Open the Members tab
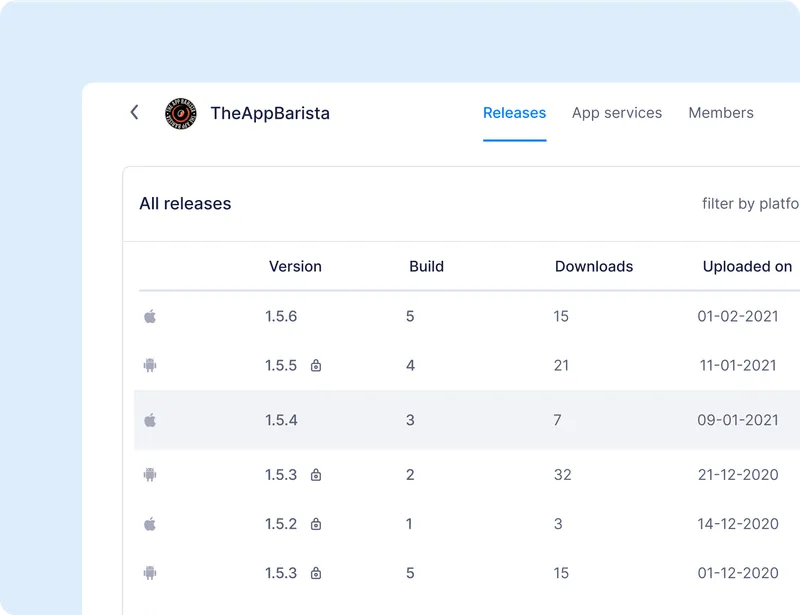Image resolution: width=800 pixels, height=615 pixels. (x=721, y=113)
